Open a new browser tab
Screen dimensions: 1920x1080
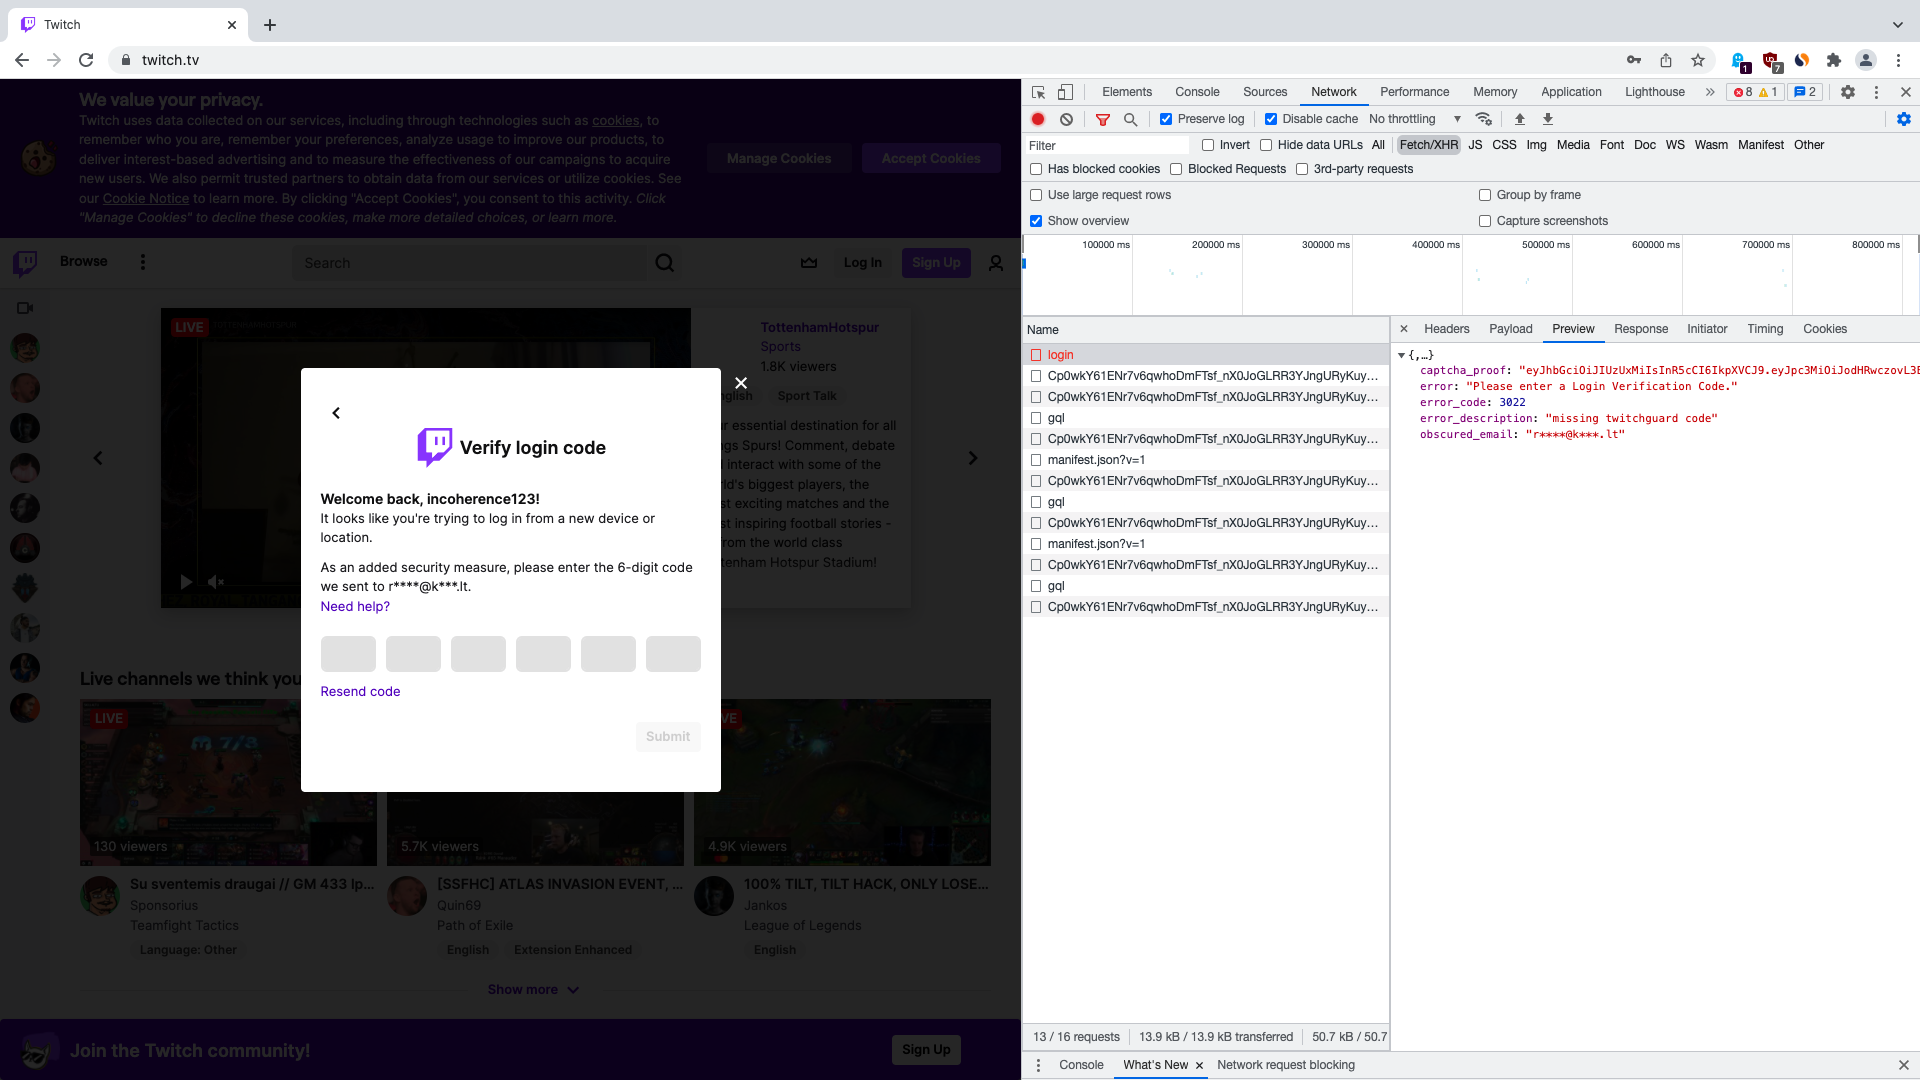270,25
